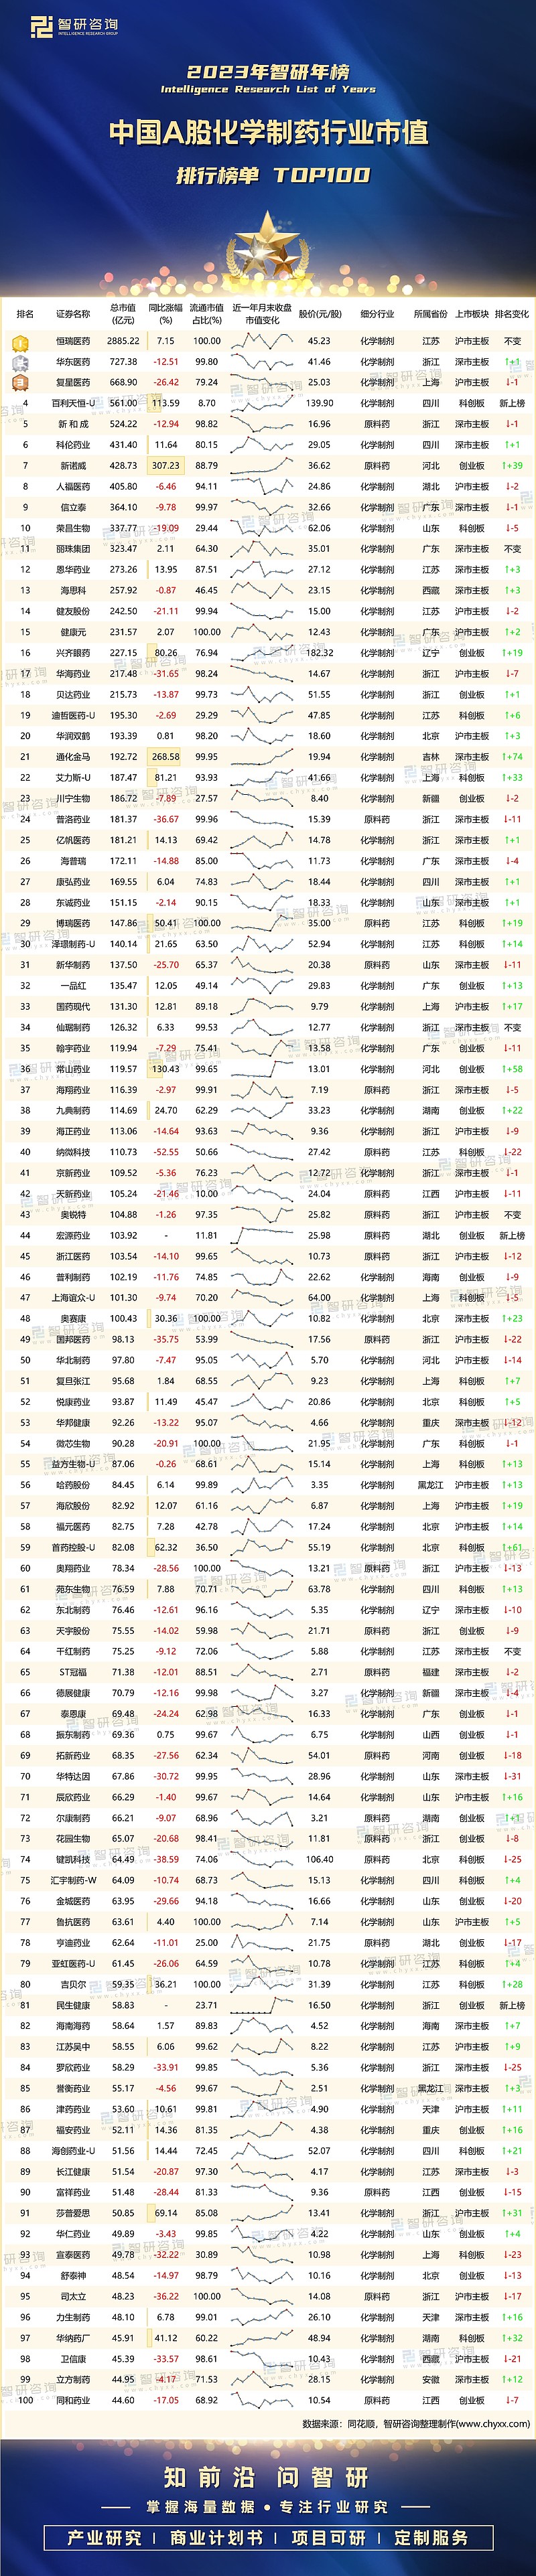The height and width of the screenshot is (2576, 536).
Task: Select the silver rank 2 medal icon
Action: [20, 362]
